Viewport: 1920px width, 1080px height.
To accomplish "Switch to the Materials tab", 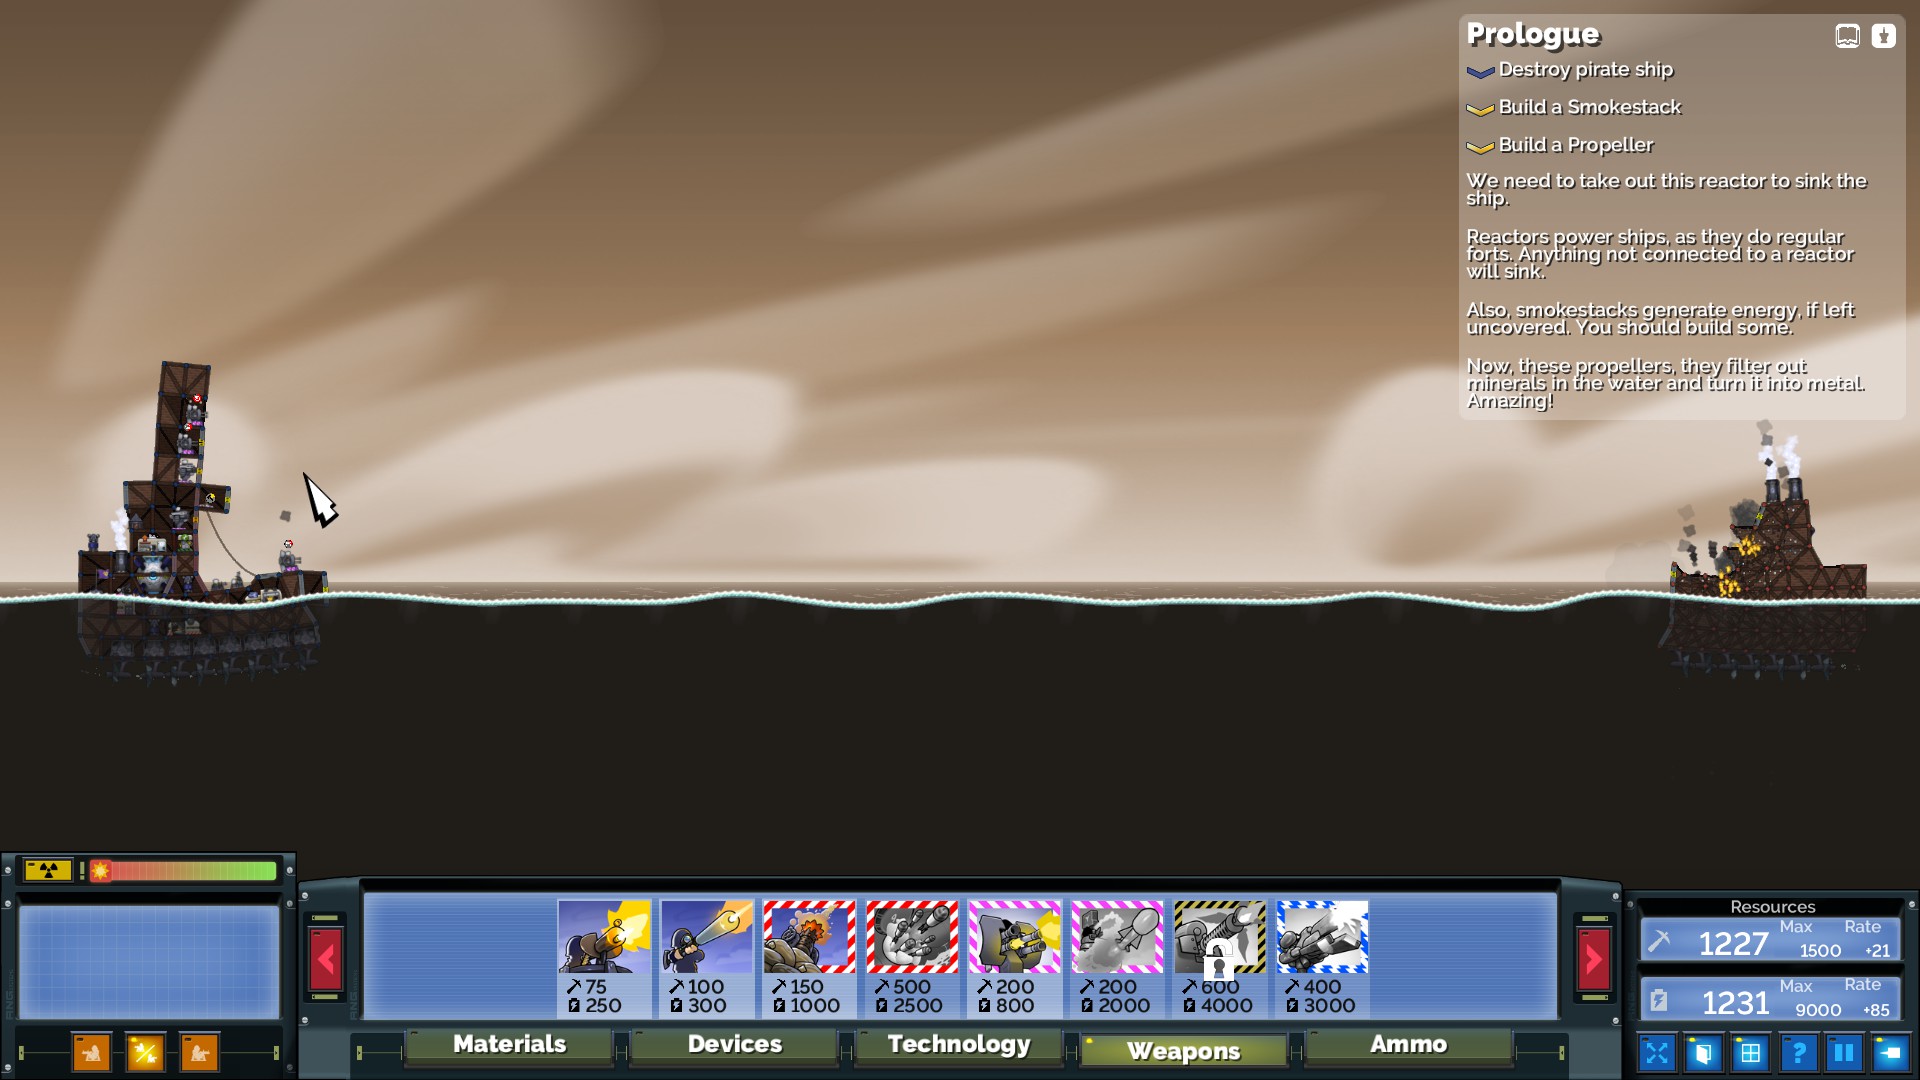I will [x=509, y=1045].
